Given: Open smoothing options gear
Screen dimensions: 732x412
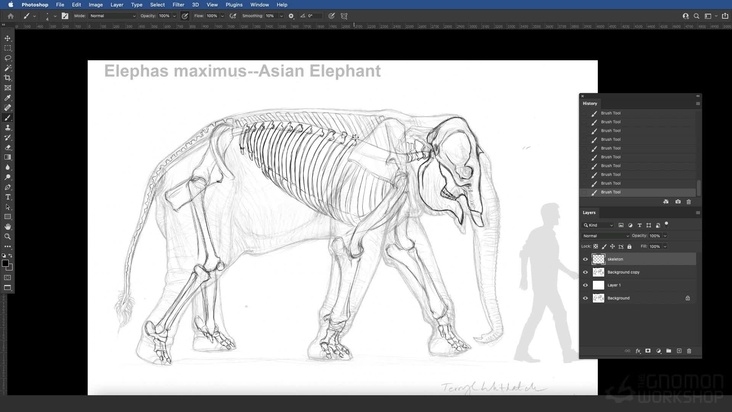Looking at the screenshot, I should 291,16.
